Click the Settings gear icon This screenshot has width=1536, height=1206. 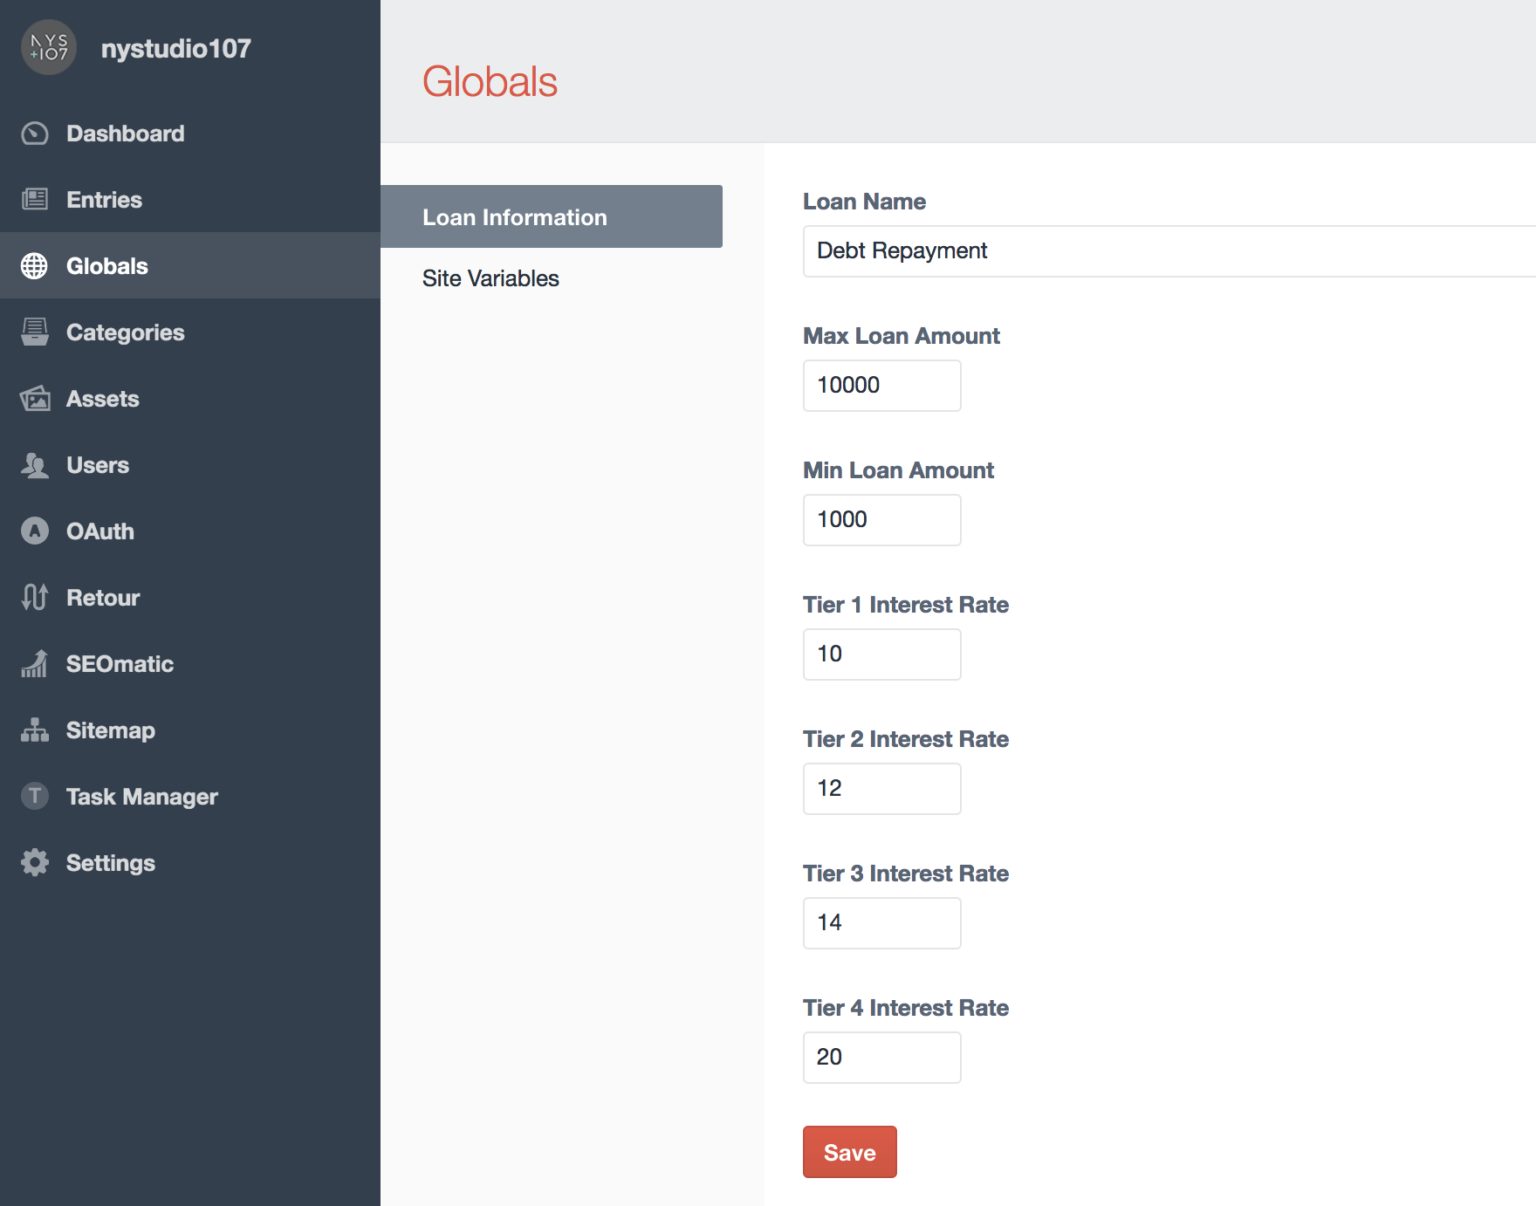coord(35,862)
